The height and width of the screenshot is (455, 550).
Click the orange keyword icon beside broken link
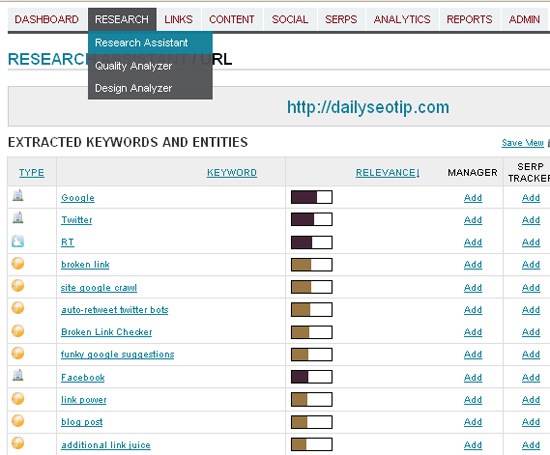point(18,263)
